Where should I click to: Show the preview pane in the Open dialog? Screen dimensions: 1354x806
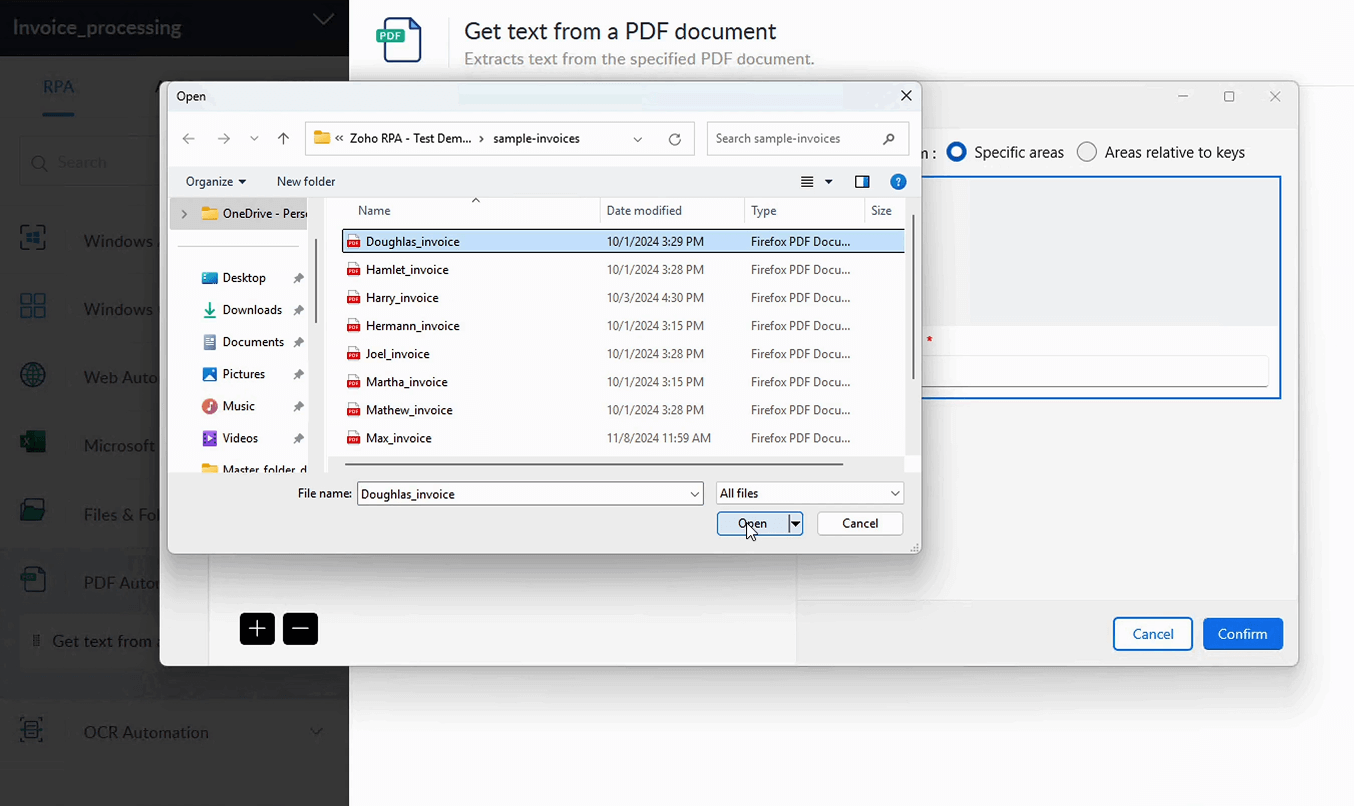862,181
